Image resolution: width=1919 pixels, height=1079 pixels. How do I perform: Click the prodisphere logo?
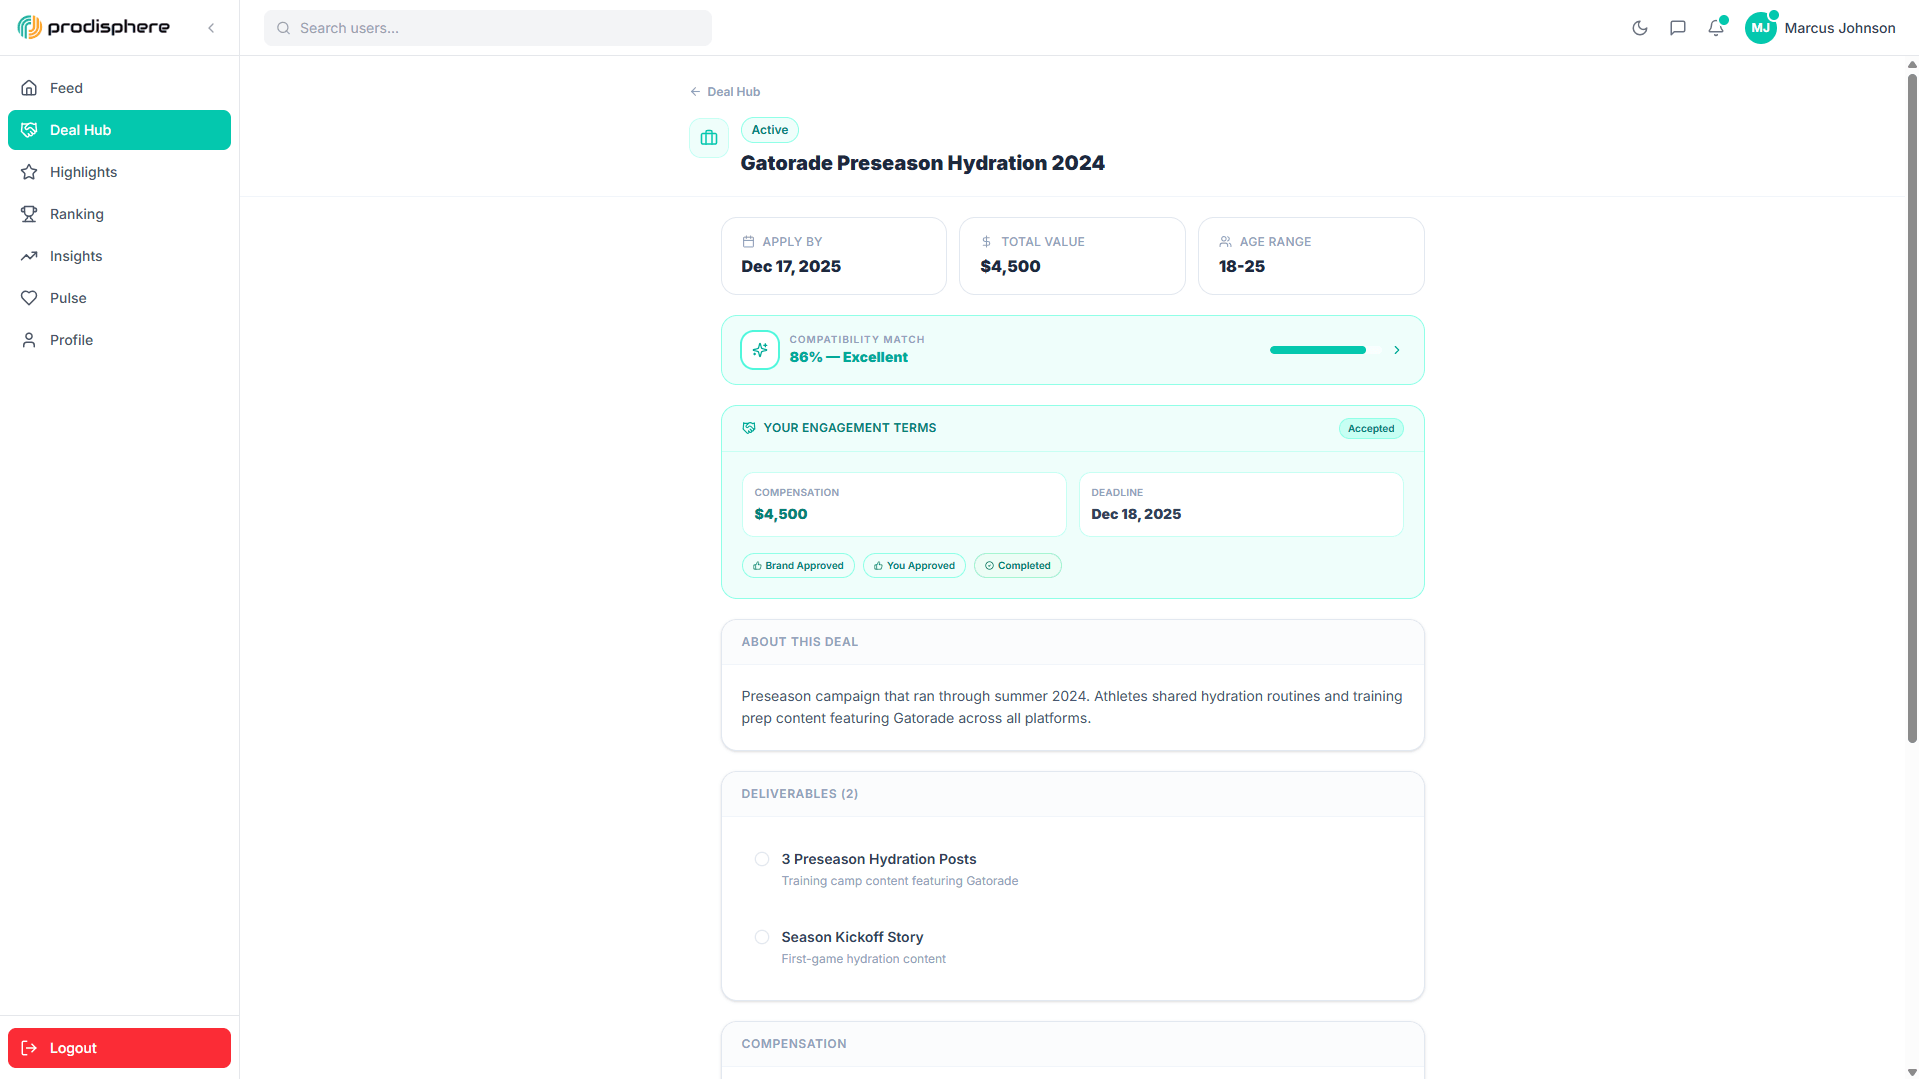tap(94, 27)
